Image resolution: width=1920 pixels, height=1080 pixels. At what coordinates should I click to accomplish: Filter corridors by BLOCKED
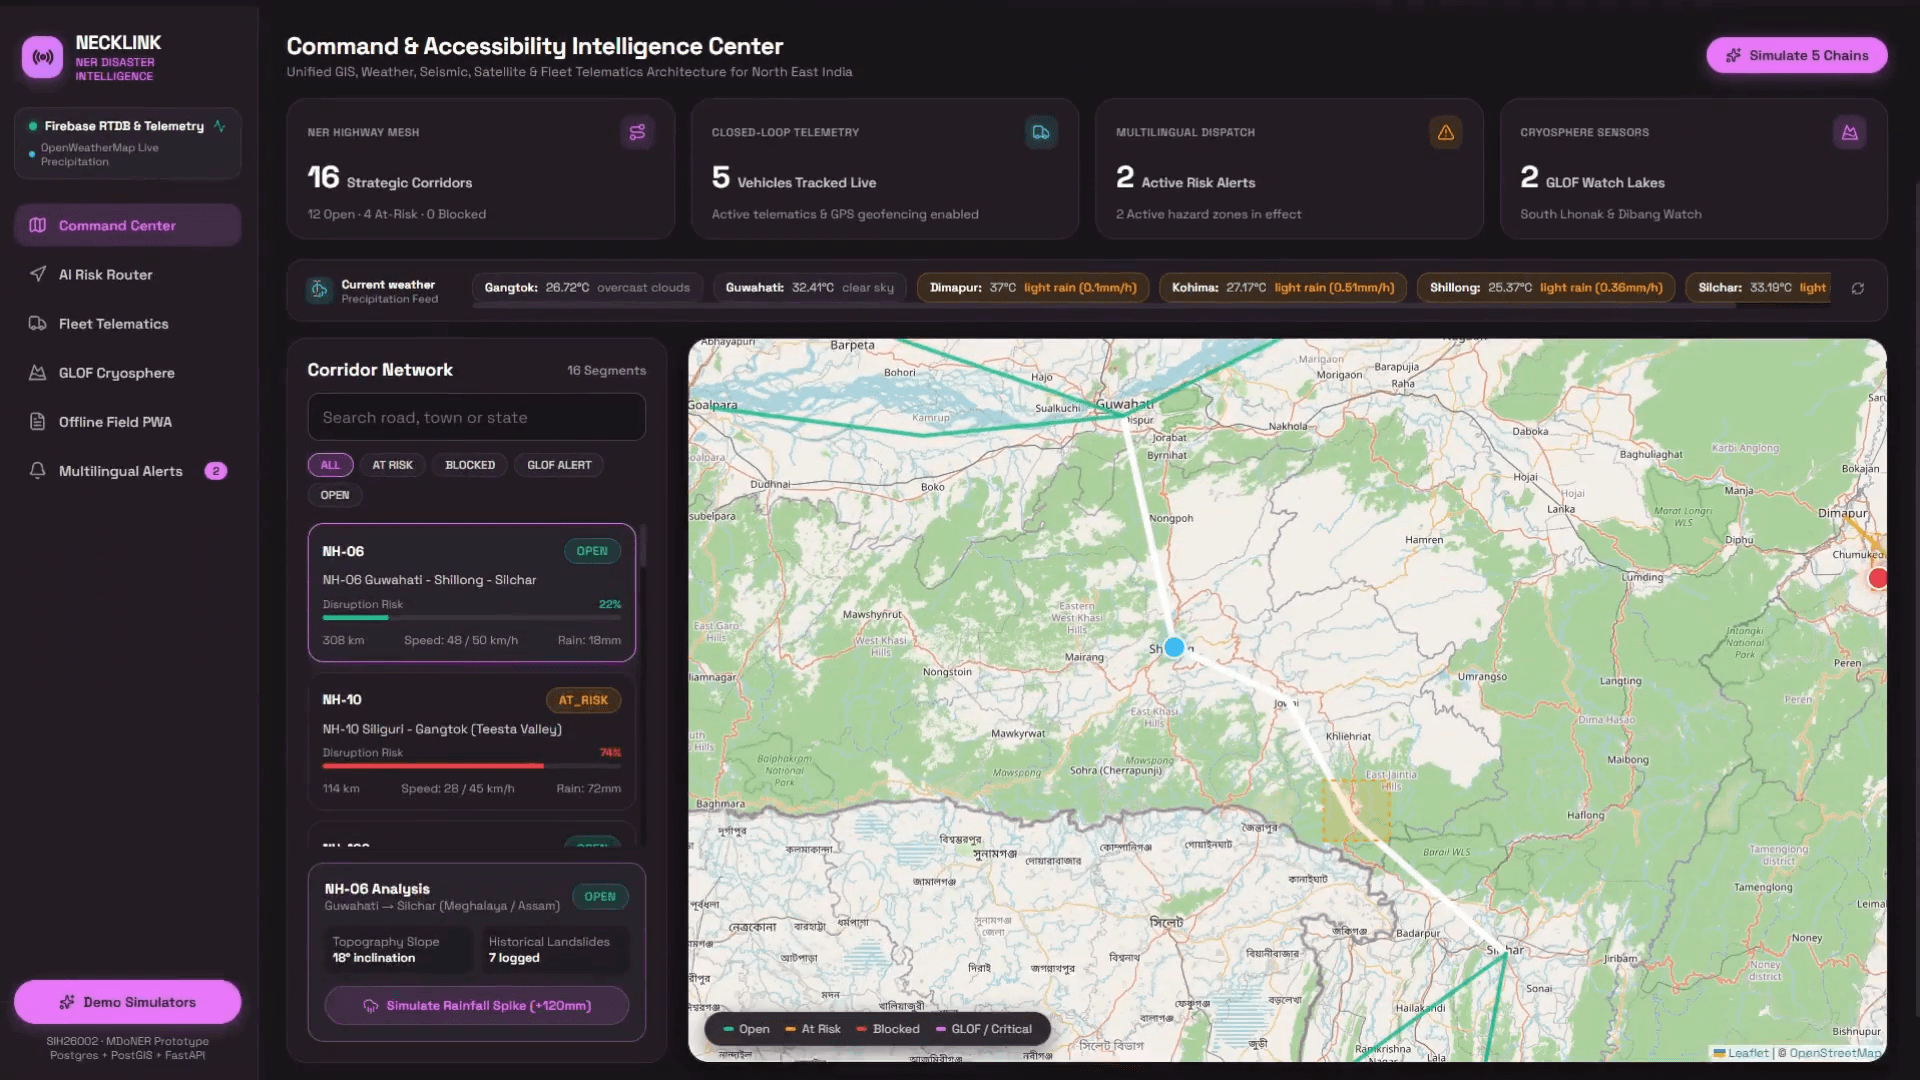tap(470, 465)
